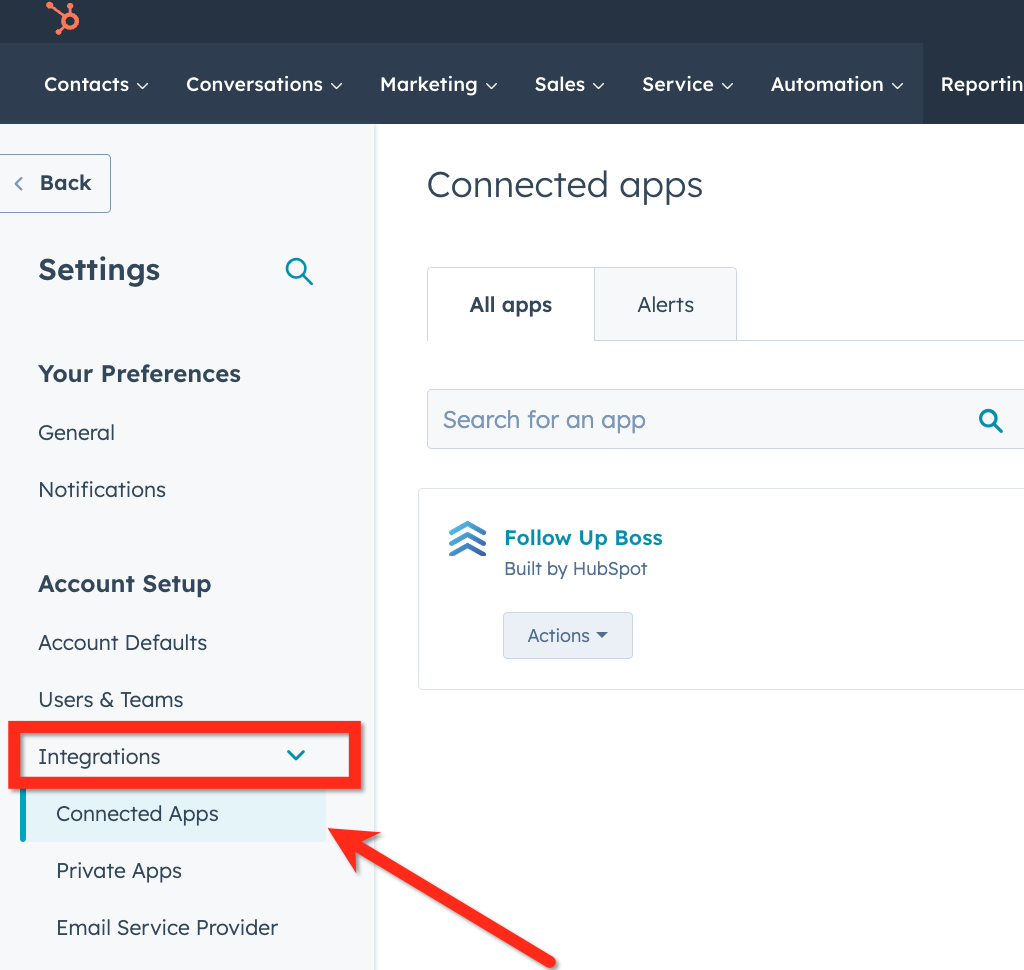Click the Connected apps page heading

565,185
